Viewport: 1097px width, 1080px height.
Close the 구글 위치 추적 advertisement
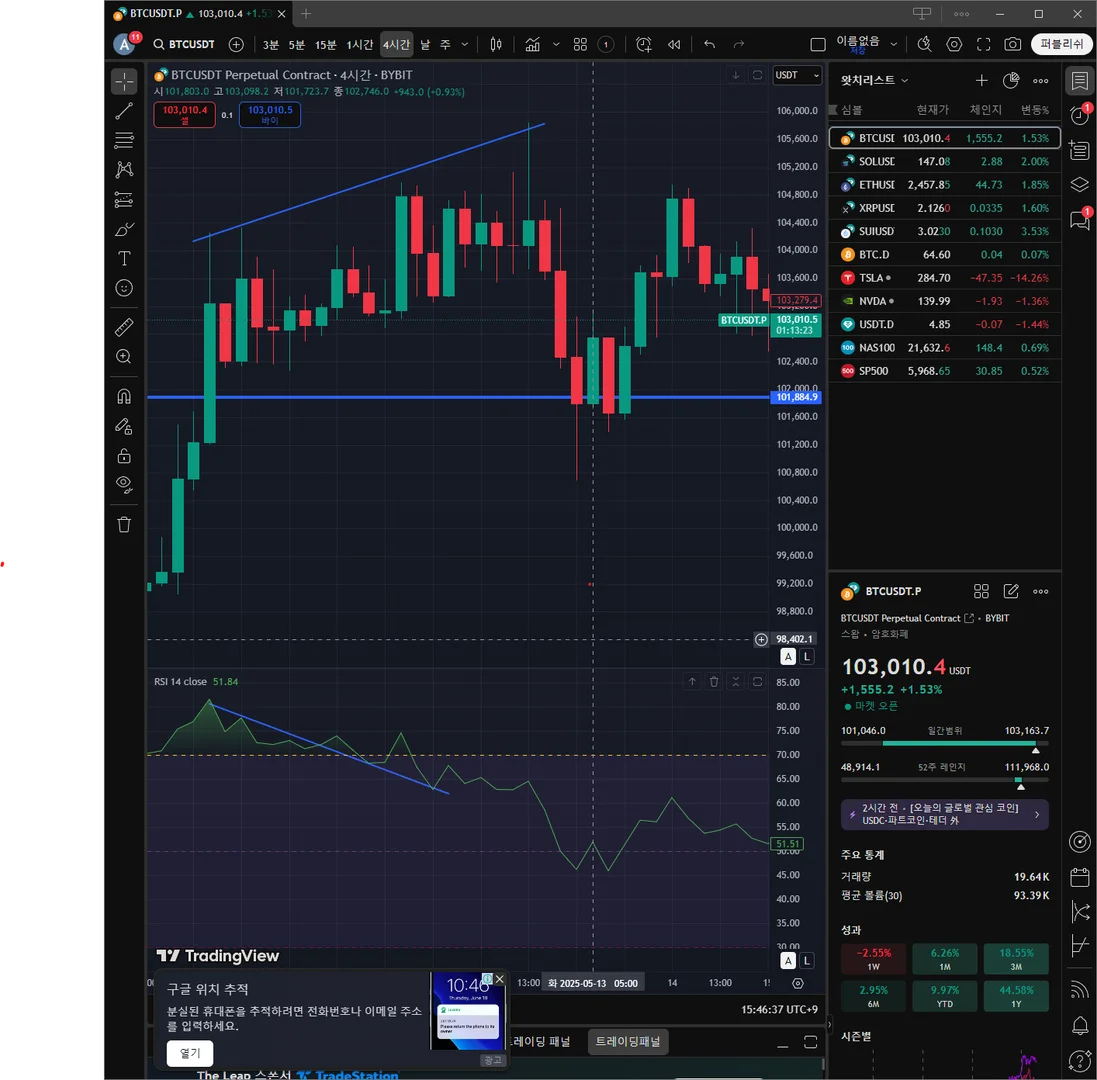pyautogui.click(x=500, y=979)
